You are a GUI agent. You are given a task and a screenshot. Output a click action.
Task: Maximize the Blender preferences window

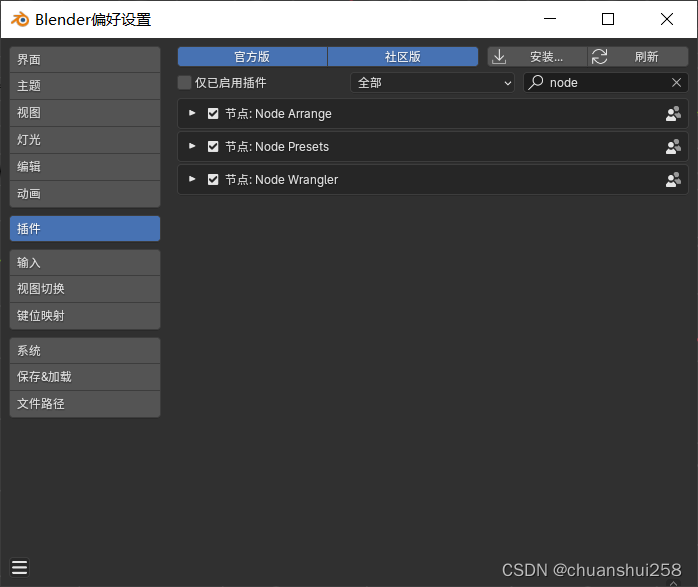click(x=608, y=19)
